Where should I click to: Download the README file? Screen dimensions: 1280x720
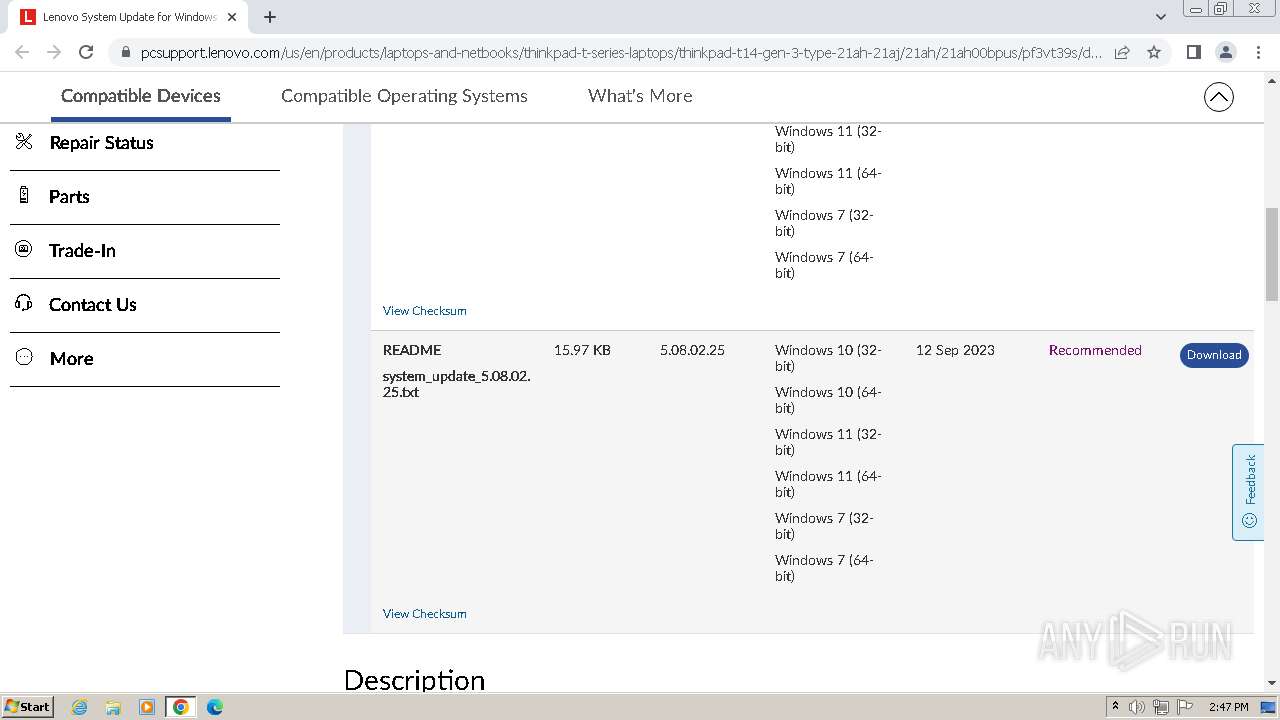pos(1214,355)
